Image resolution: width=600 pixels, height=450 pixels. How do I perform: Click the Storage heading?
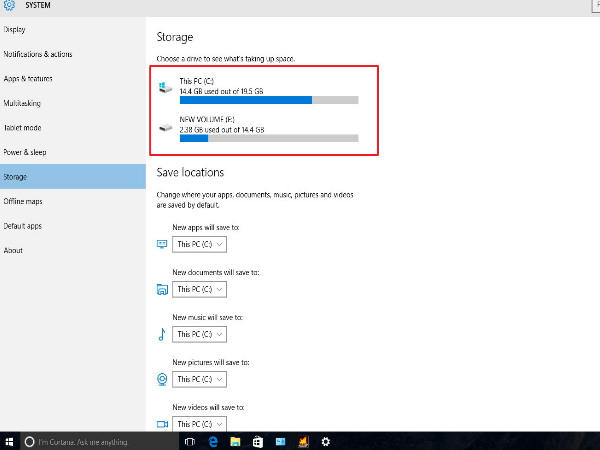(x=175, y=37)
